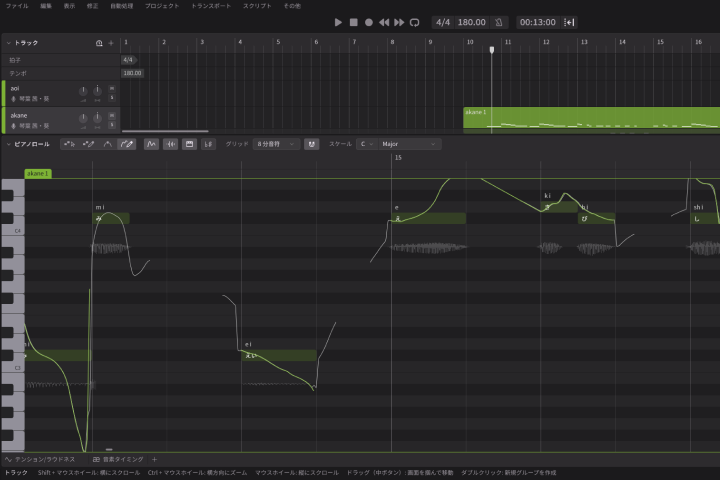The width and height of the screenshot is (720, 480).
Task: Start playback with the play button
Action: tap(338, 22)
